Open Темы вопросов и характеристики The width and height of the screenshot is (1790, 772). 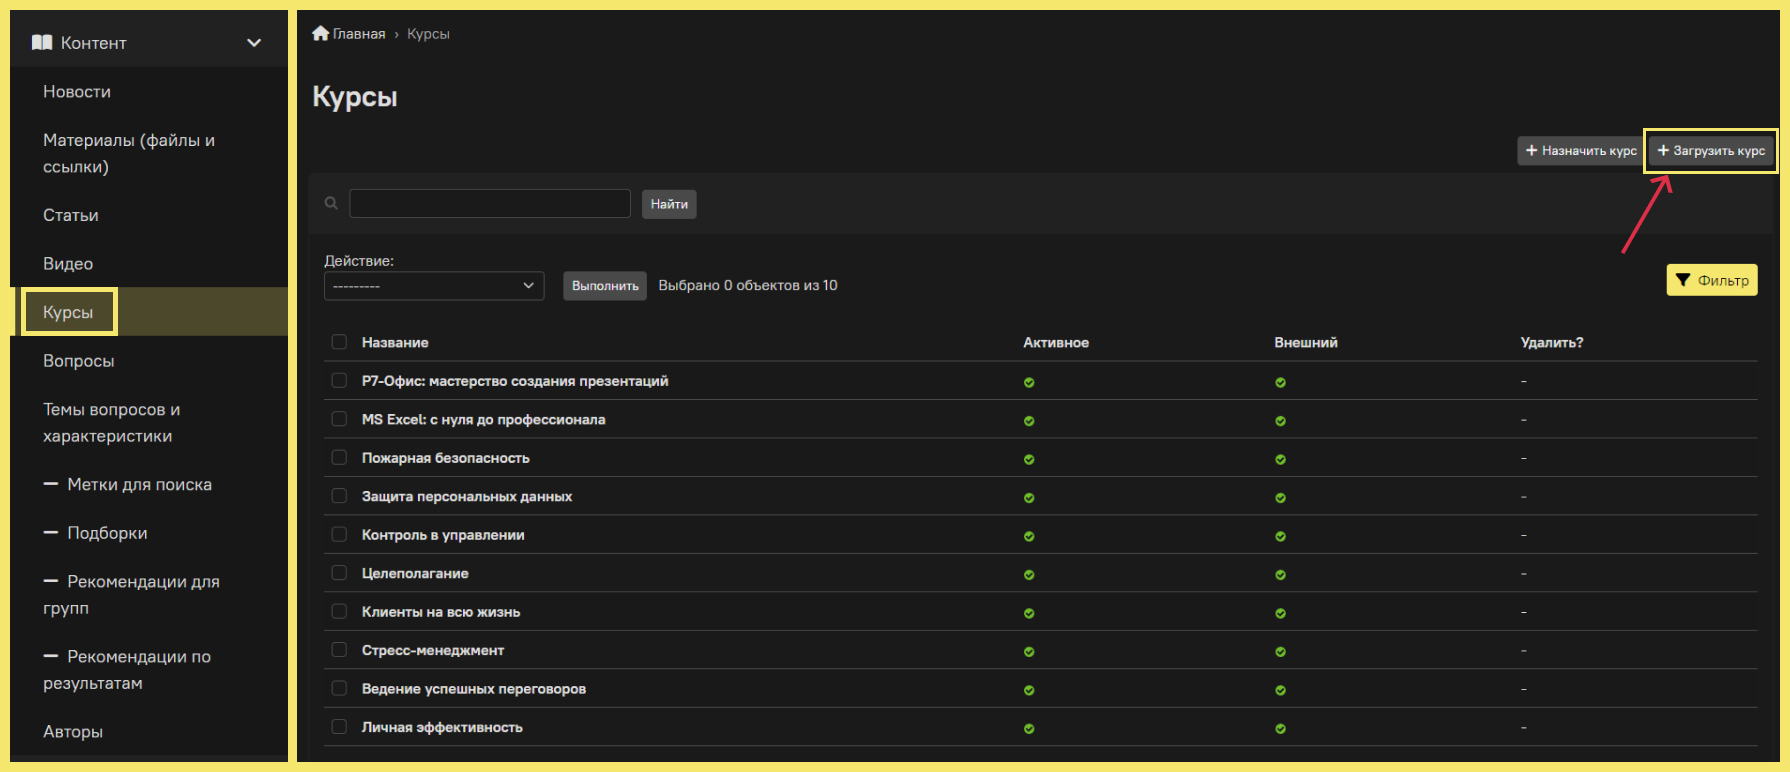tap(112, 422)
